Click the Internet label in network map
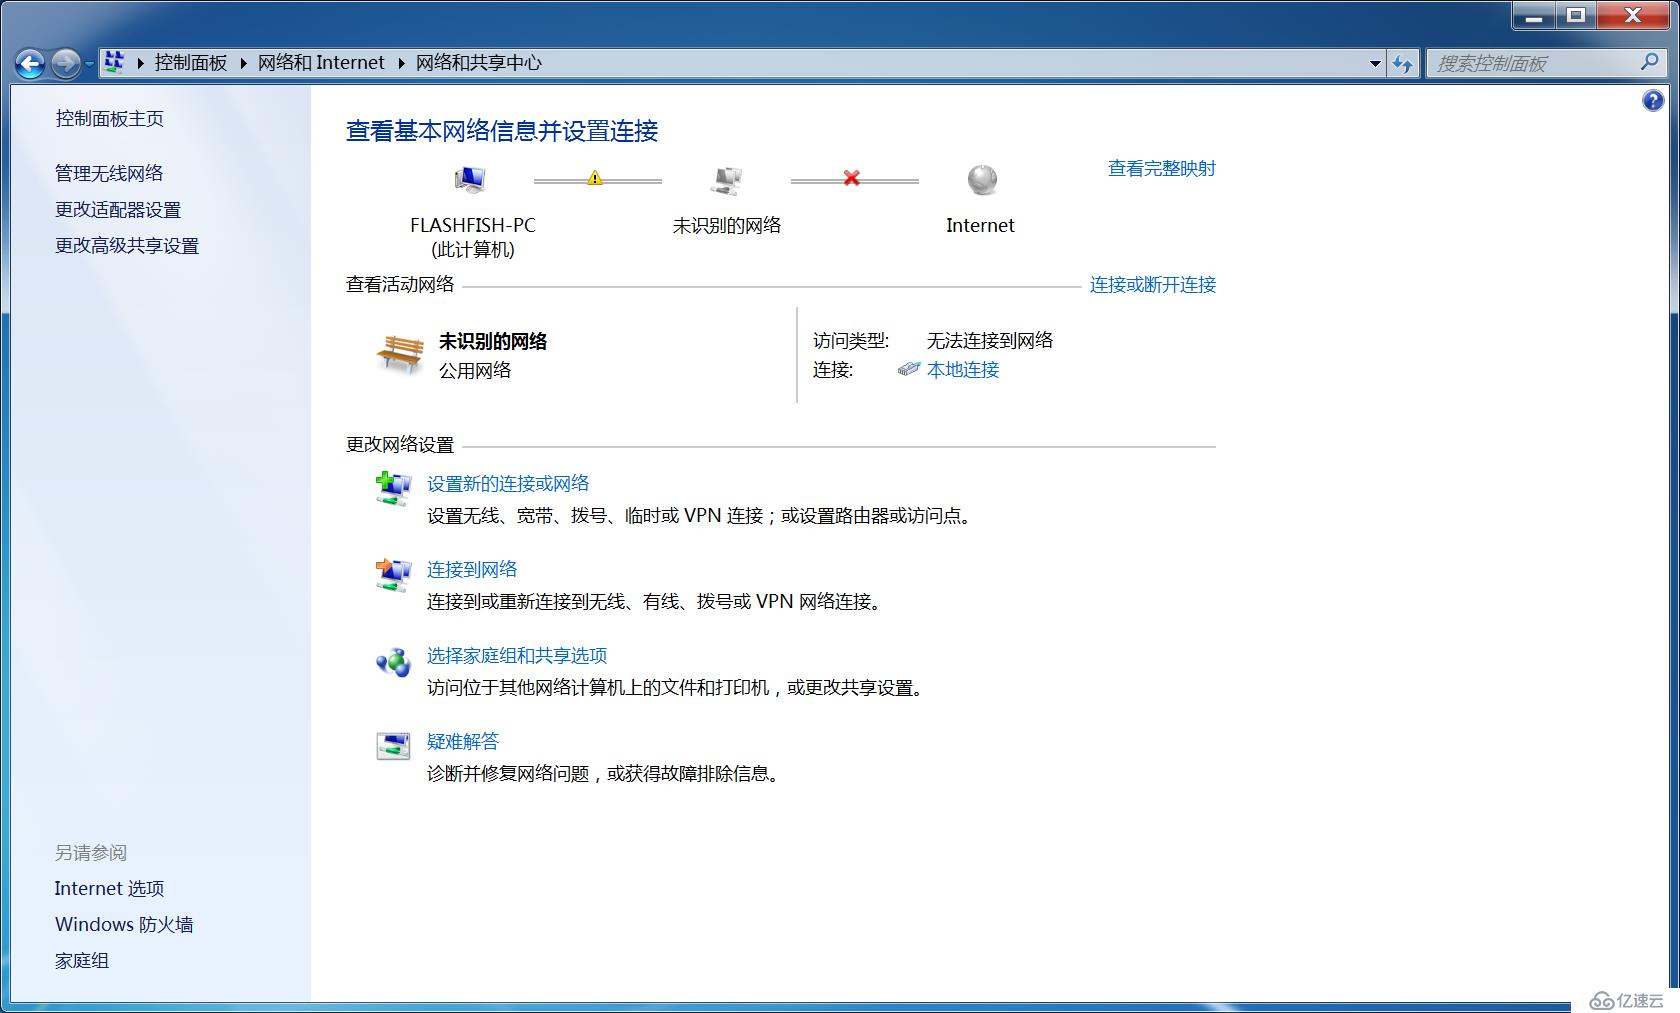1680x1013 pixels. pos(980,225)
